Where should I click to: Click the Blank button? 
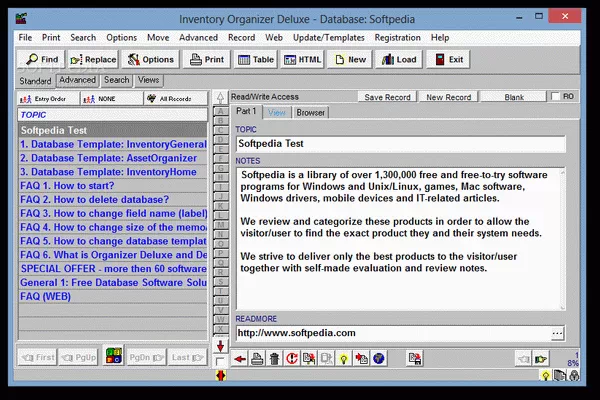(x=514, y=97)
